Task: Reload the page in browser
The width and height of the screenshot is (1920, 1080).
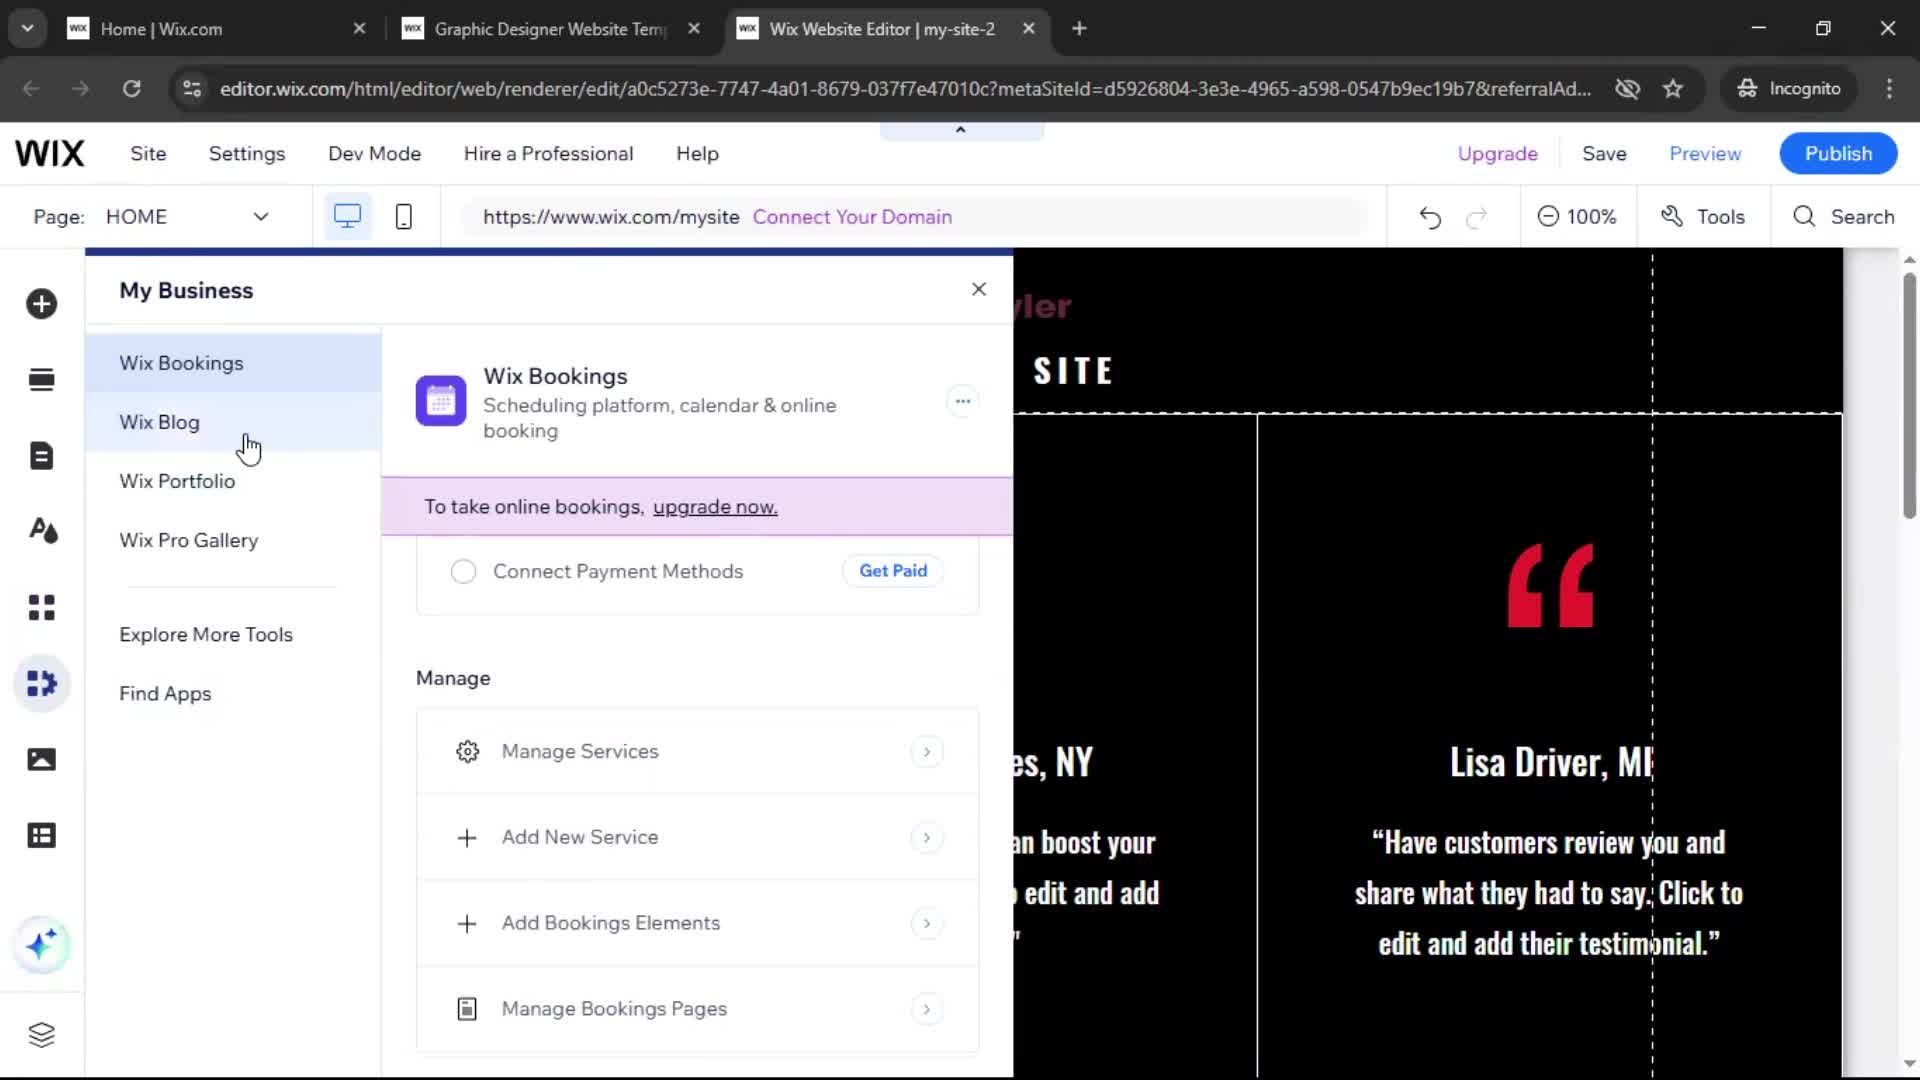Action: click(x=131, y=88)
